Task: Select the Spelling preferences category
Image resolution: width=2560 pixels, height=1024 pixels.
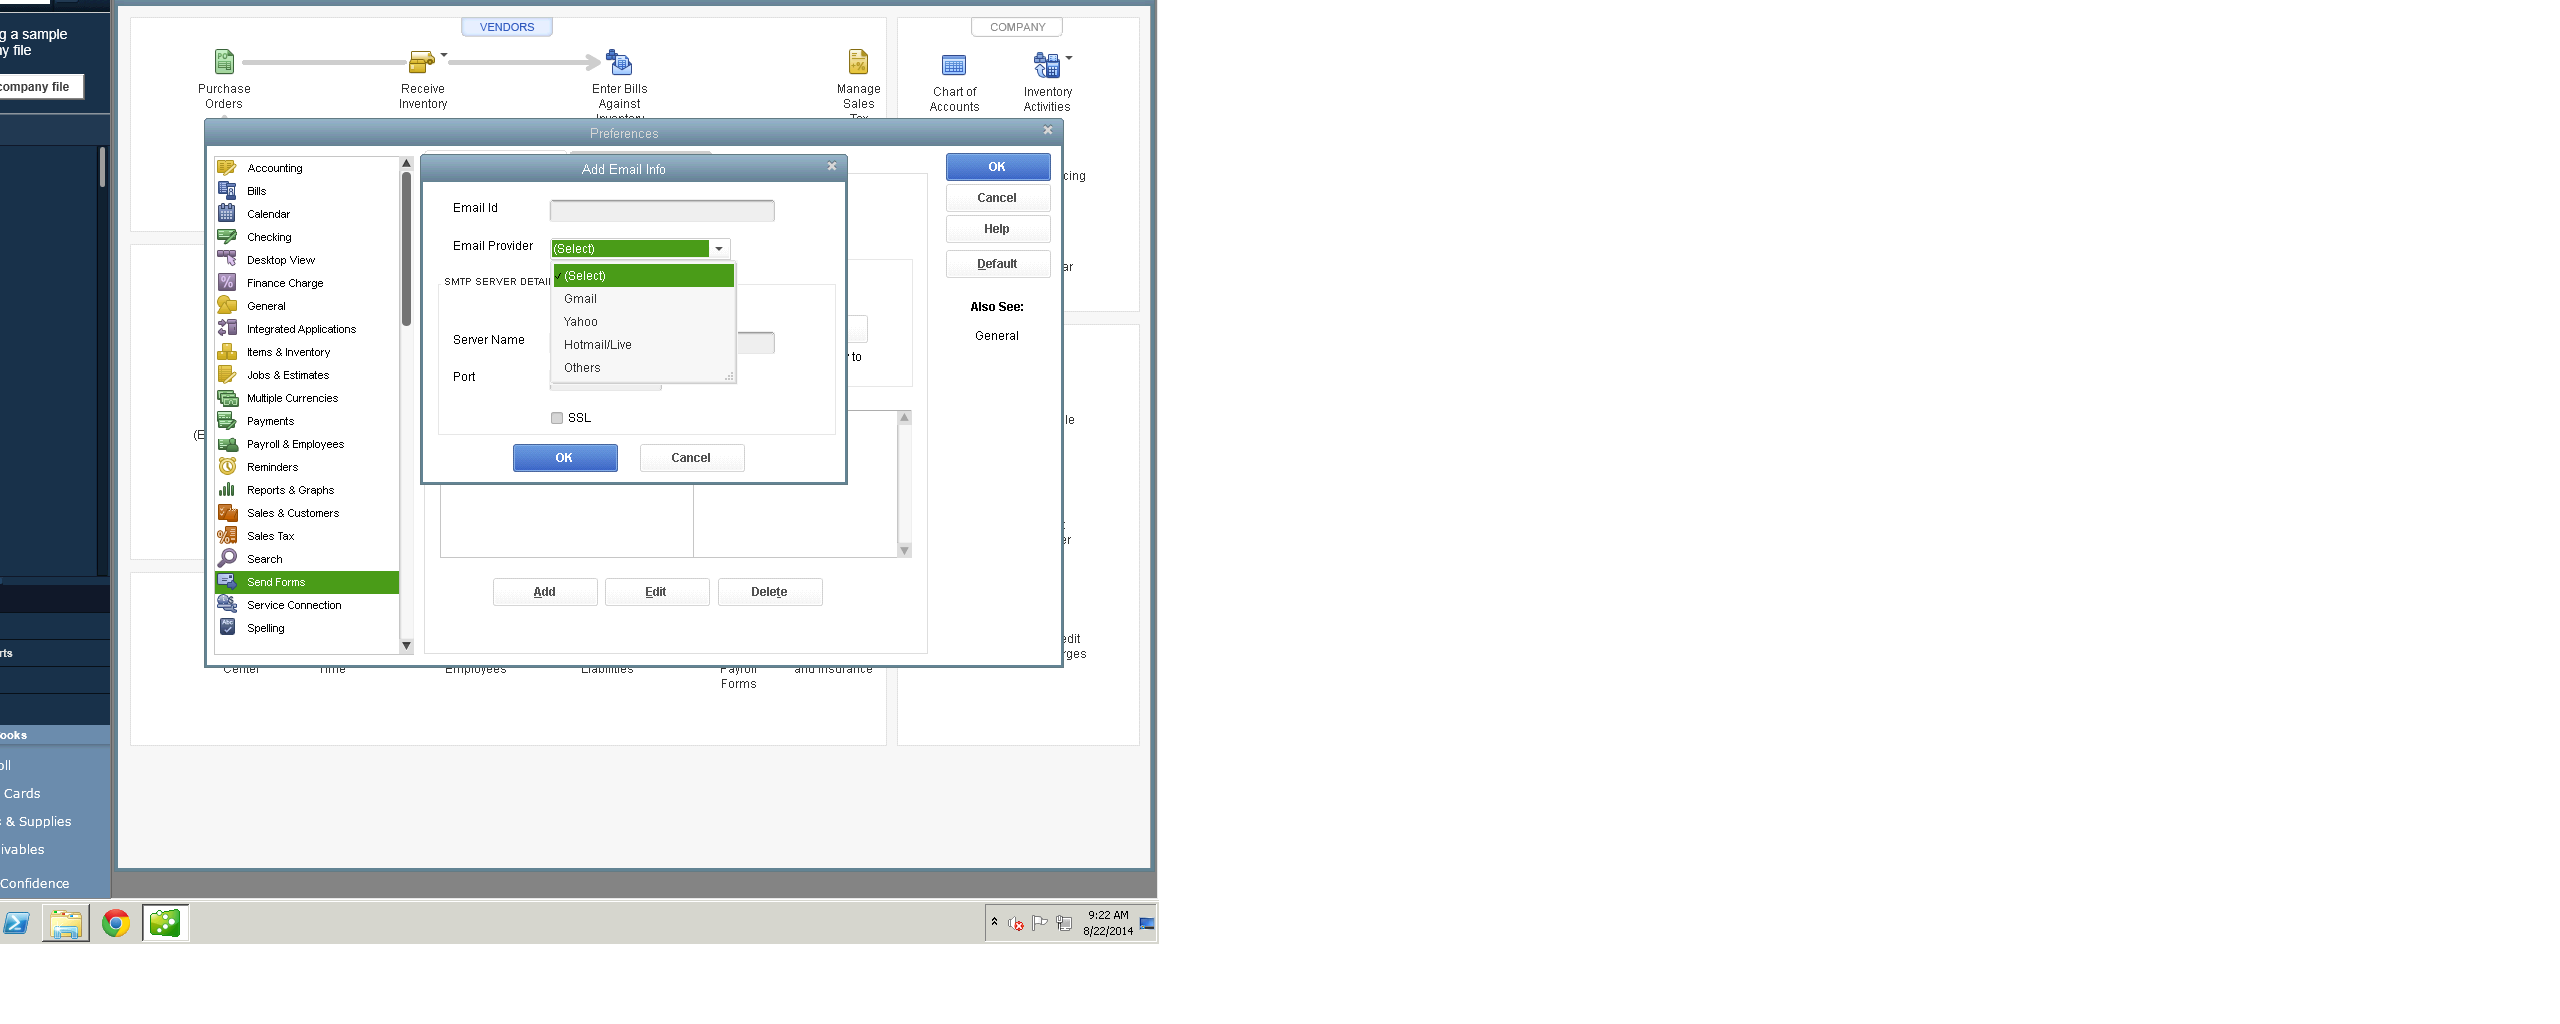Action: point(266,628)
